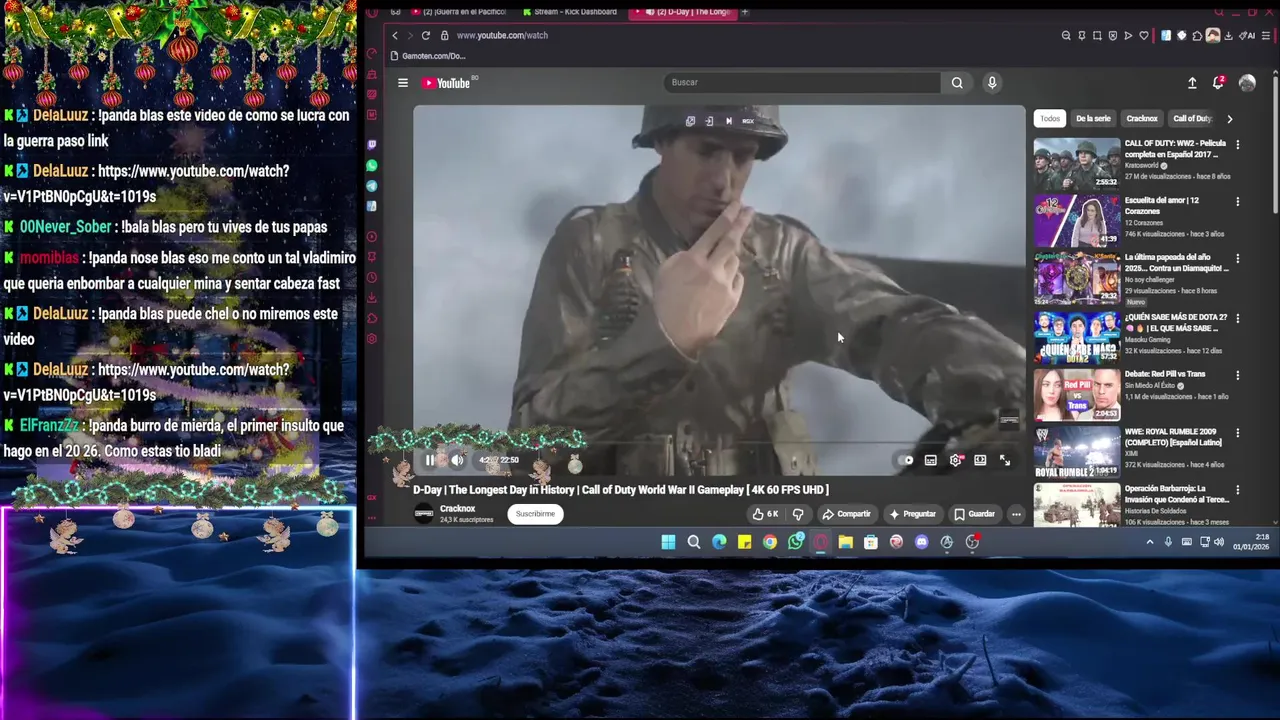This screenshot has height=720, width=1280.
Task: Switch to the Guerra en el Pacífico tab
Action: (x=457, y=12)
